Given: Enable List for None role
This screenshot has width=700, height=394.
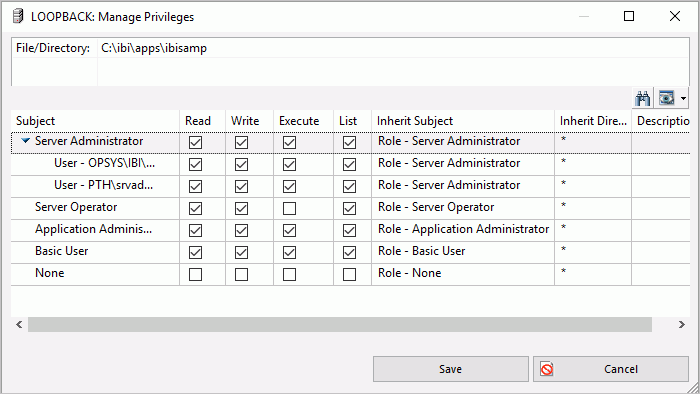Looking at the screenshot, I should pos(349,274).
